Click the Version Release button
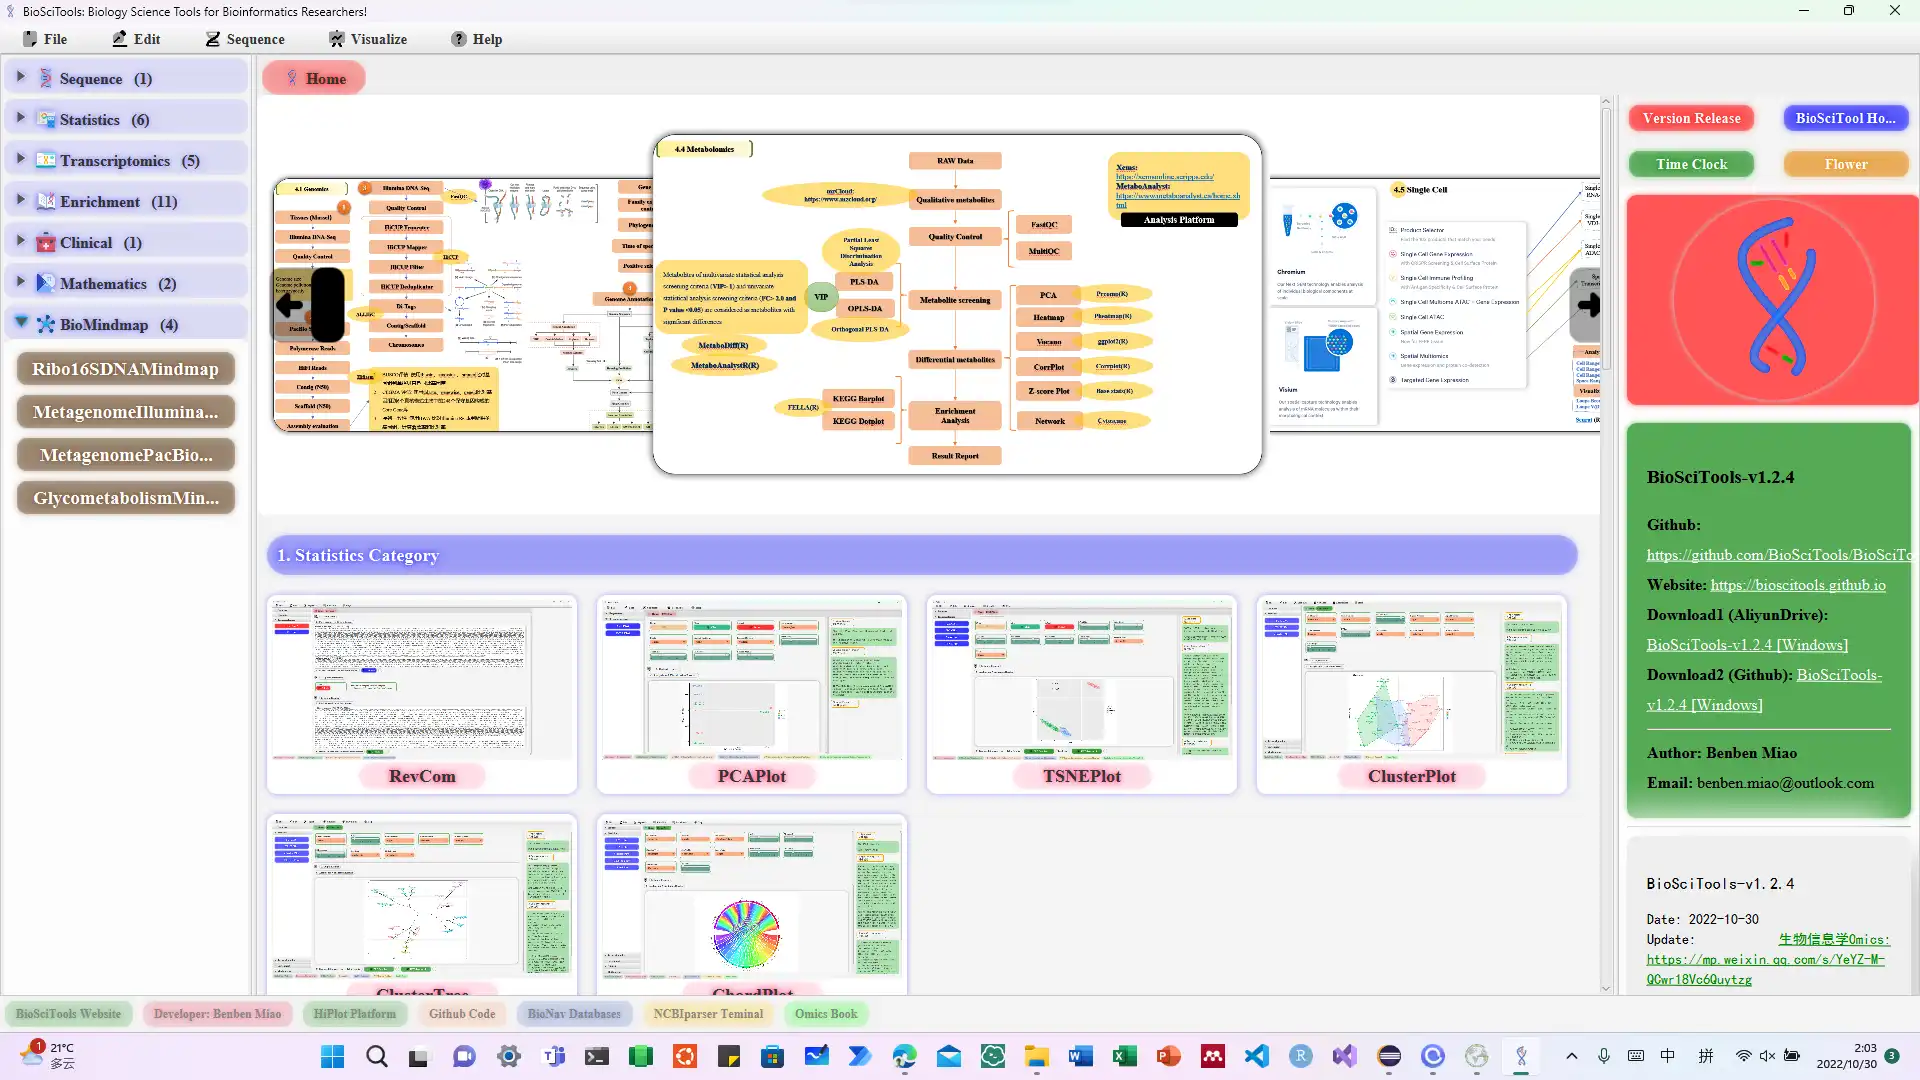This screenshot has width=1920, height=1080. click(1692, 117)
